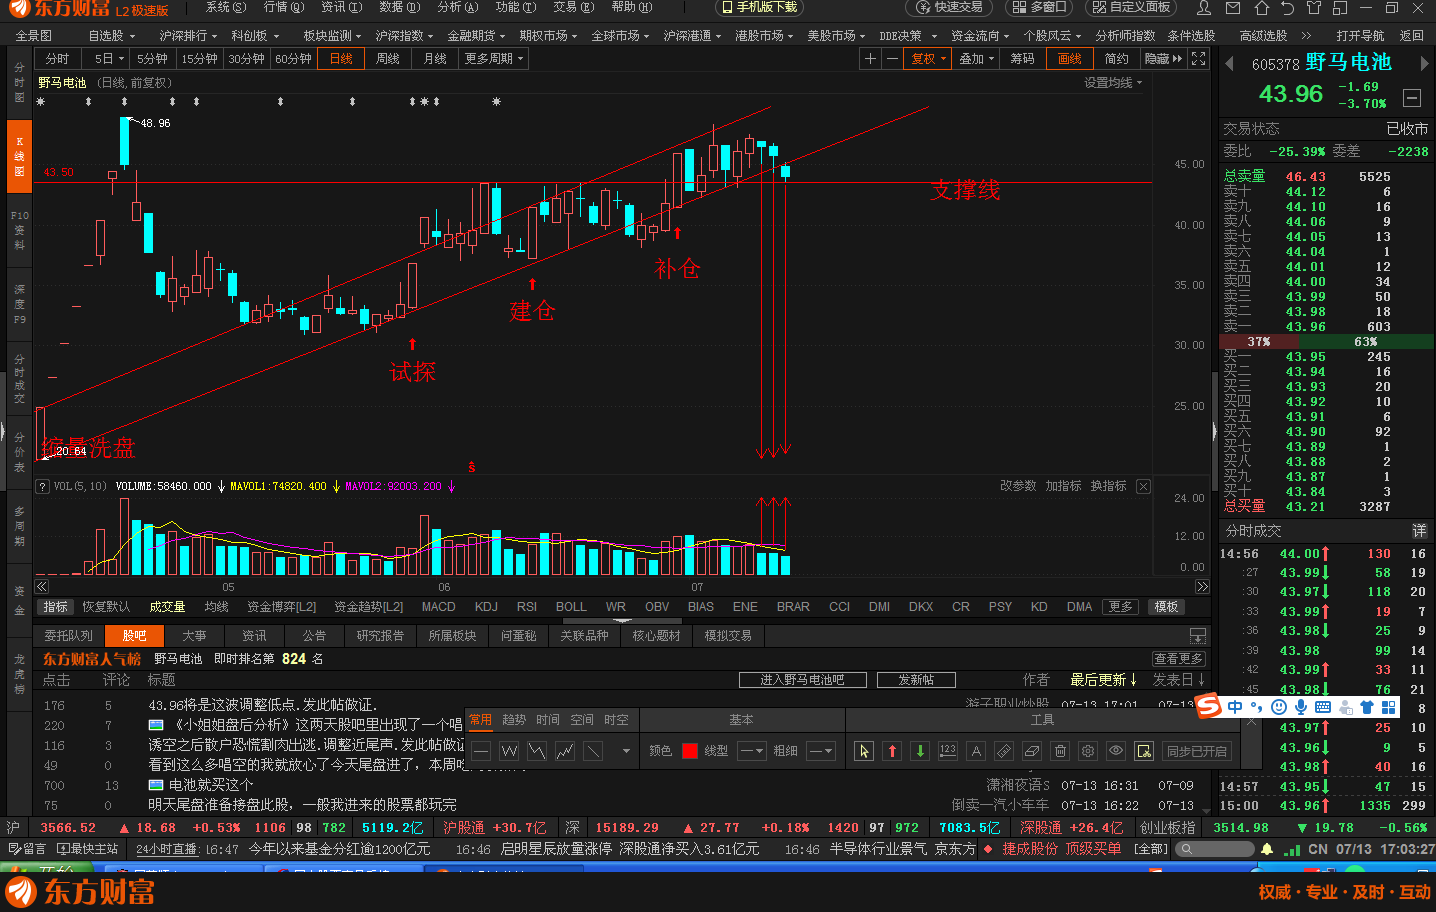Open 叠加 overlay dropdown
Image resolution: width=1436 pixels, height=912 pixels.
coord(977,59)
